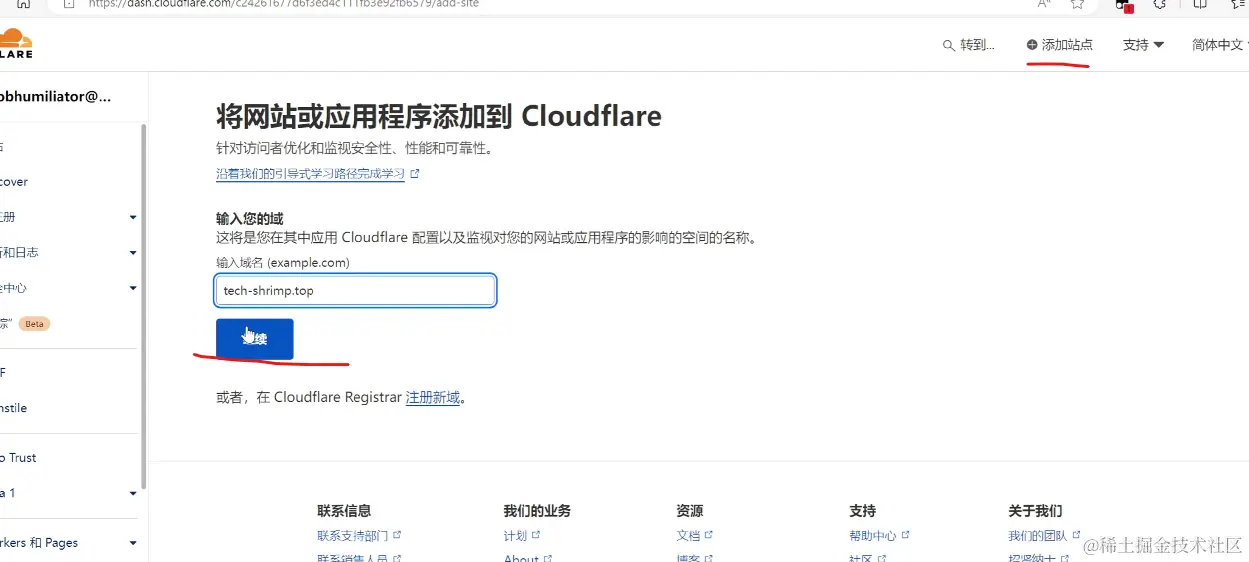Click the blue continue button
This screenshot has width=1249, height=562.
coord(255,339)
